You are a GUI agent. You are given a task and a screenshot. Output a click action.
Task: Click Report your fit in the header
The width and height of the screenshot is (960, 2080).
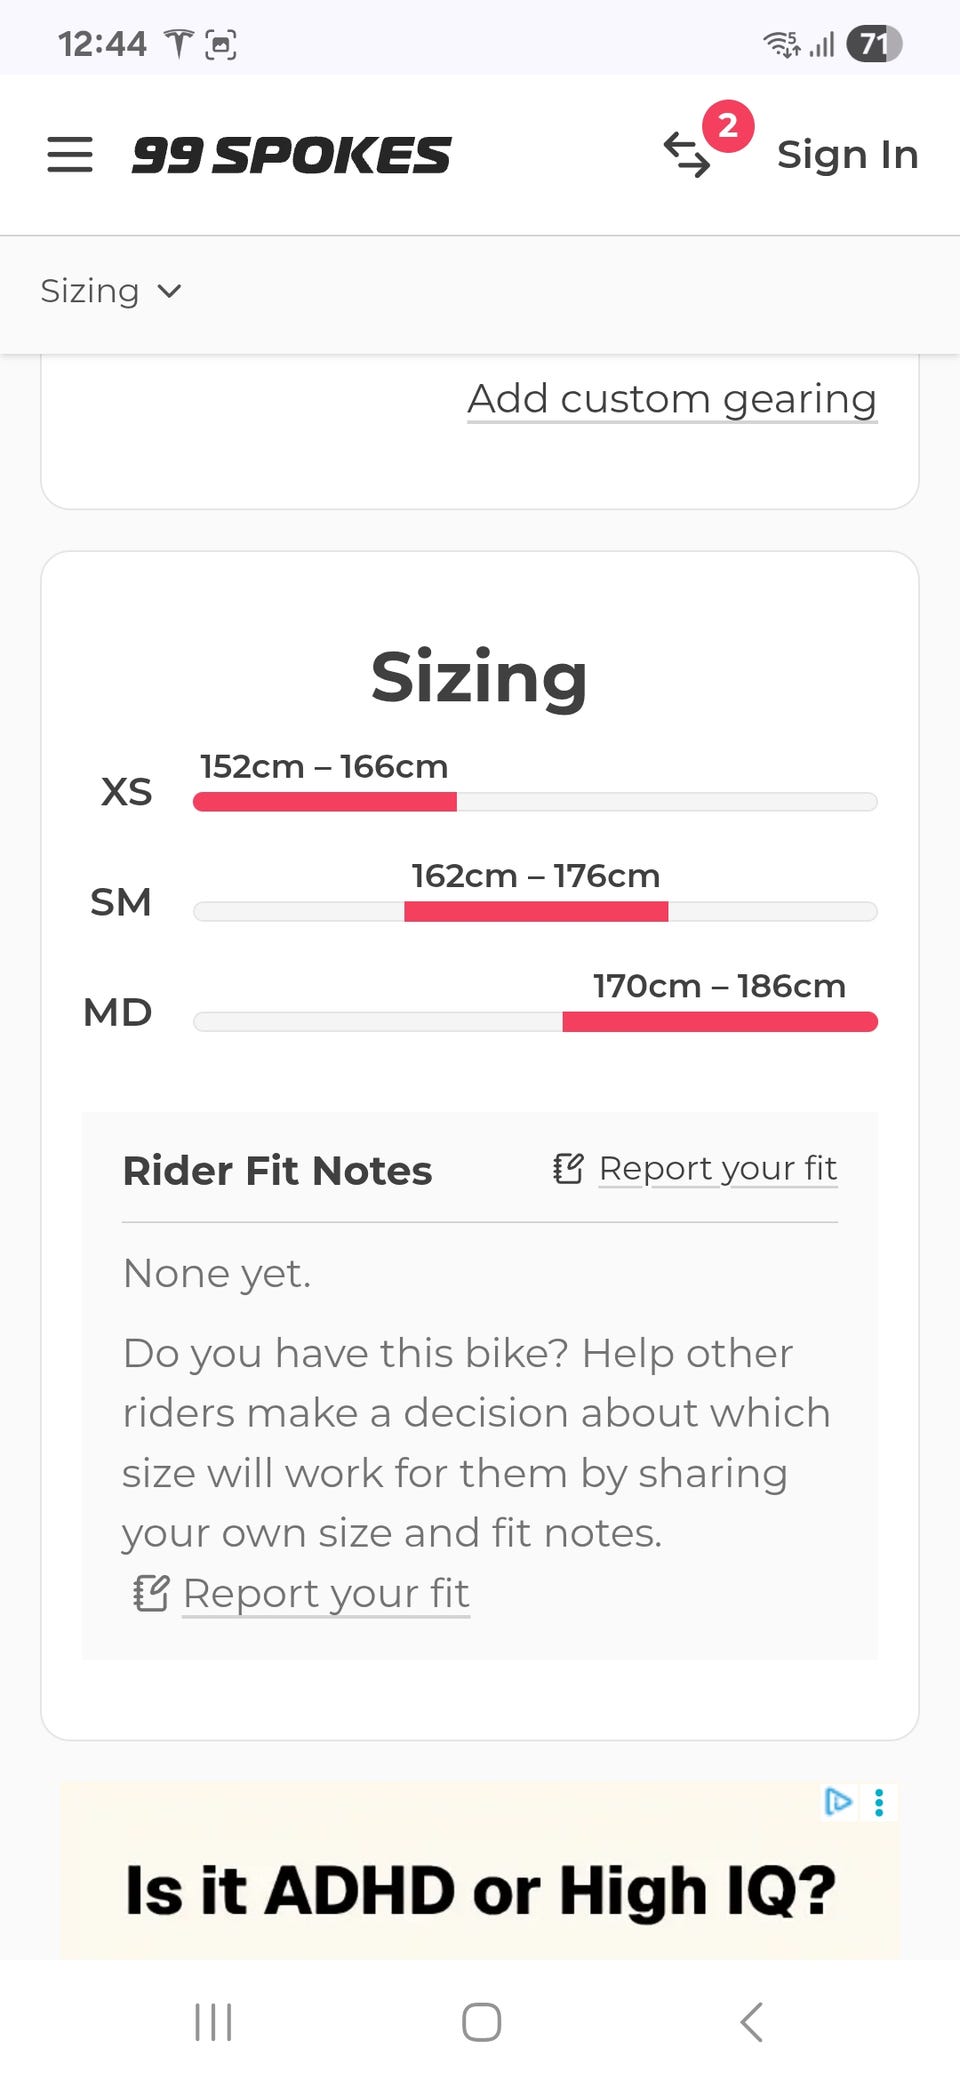pyautogui.click(x=718, y=1168)
